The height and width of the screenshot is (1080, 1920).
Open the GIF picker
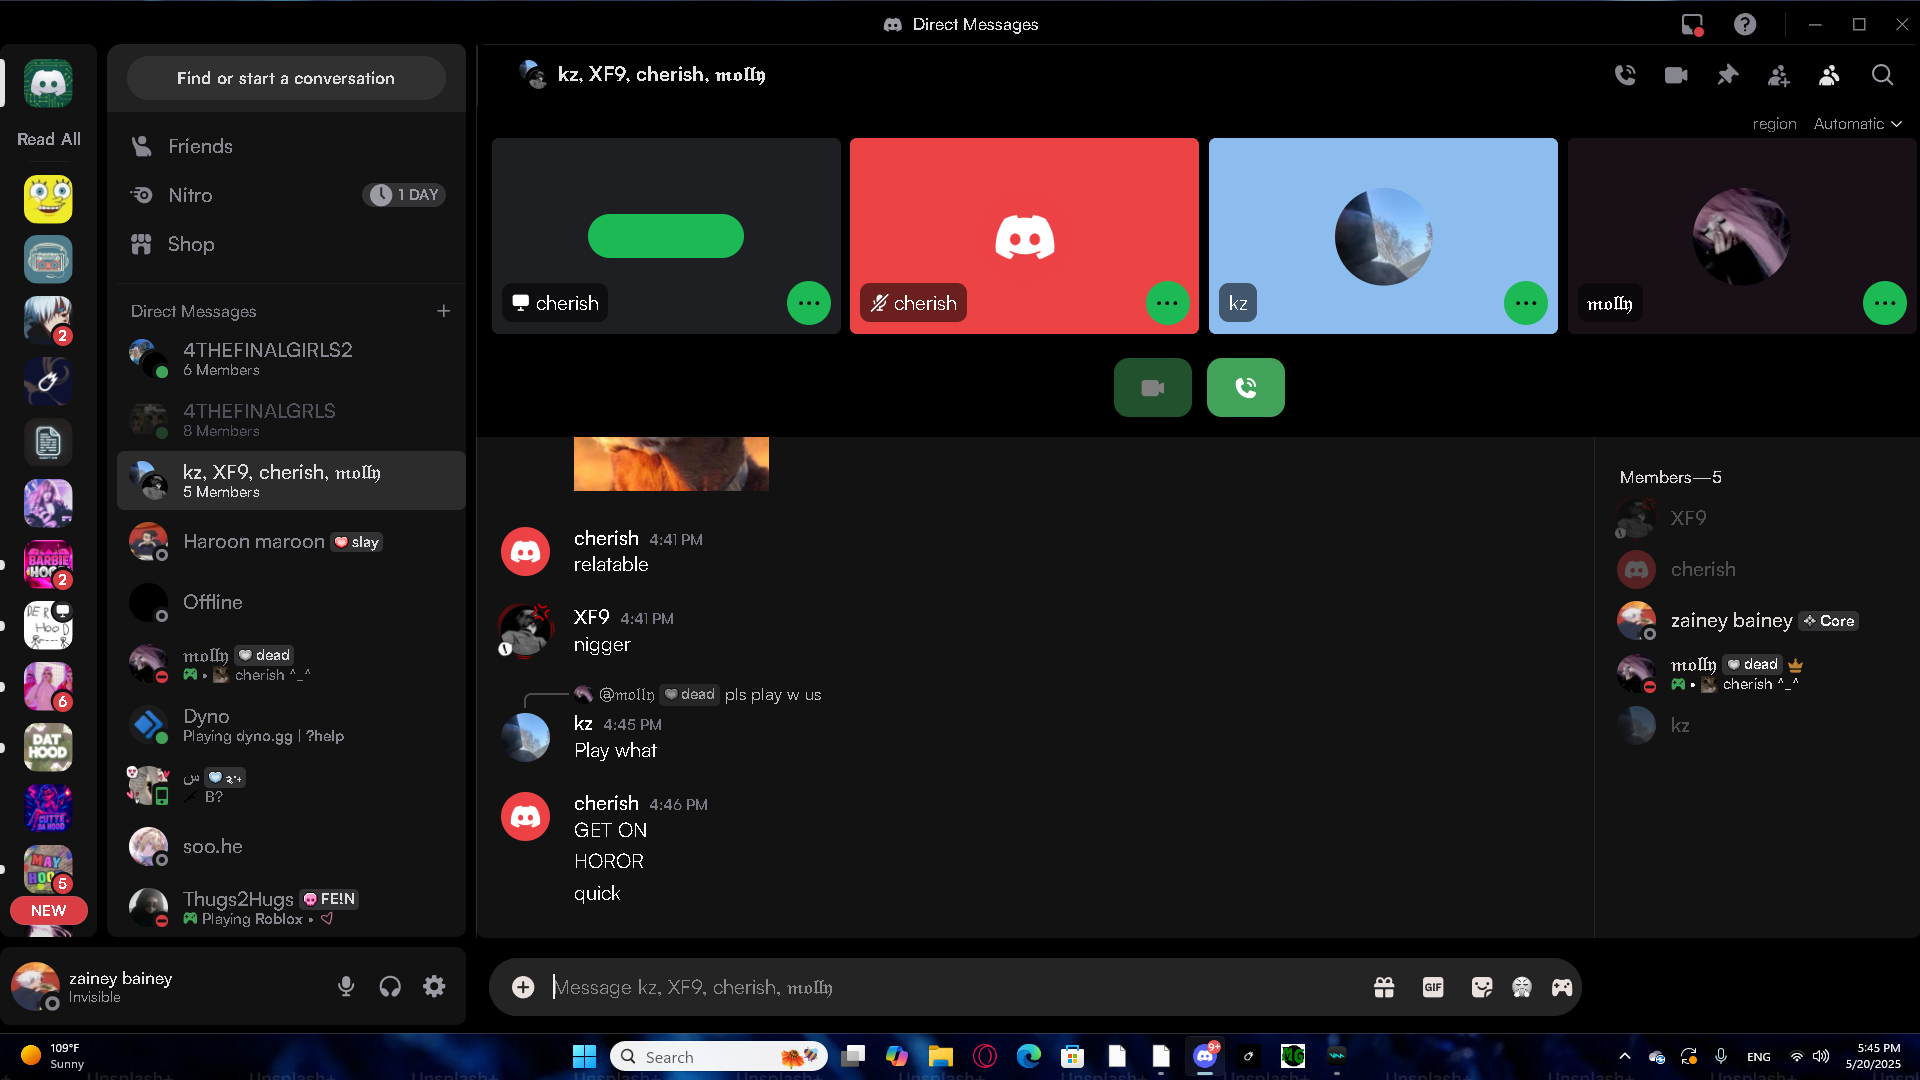click(1433, 988)
